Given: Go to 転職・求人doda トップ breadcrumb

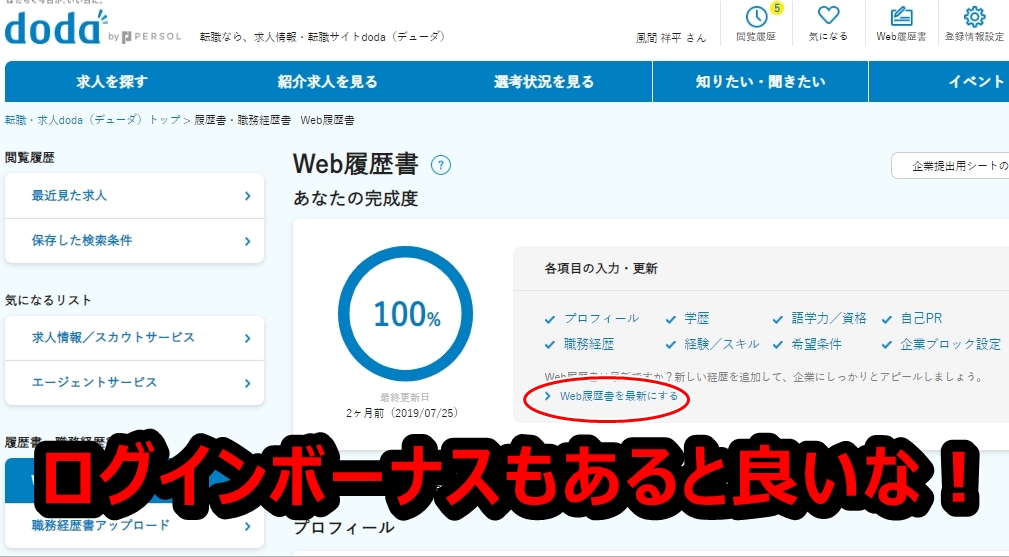Looking at the screenshot, I should [93, 120].
